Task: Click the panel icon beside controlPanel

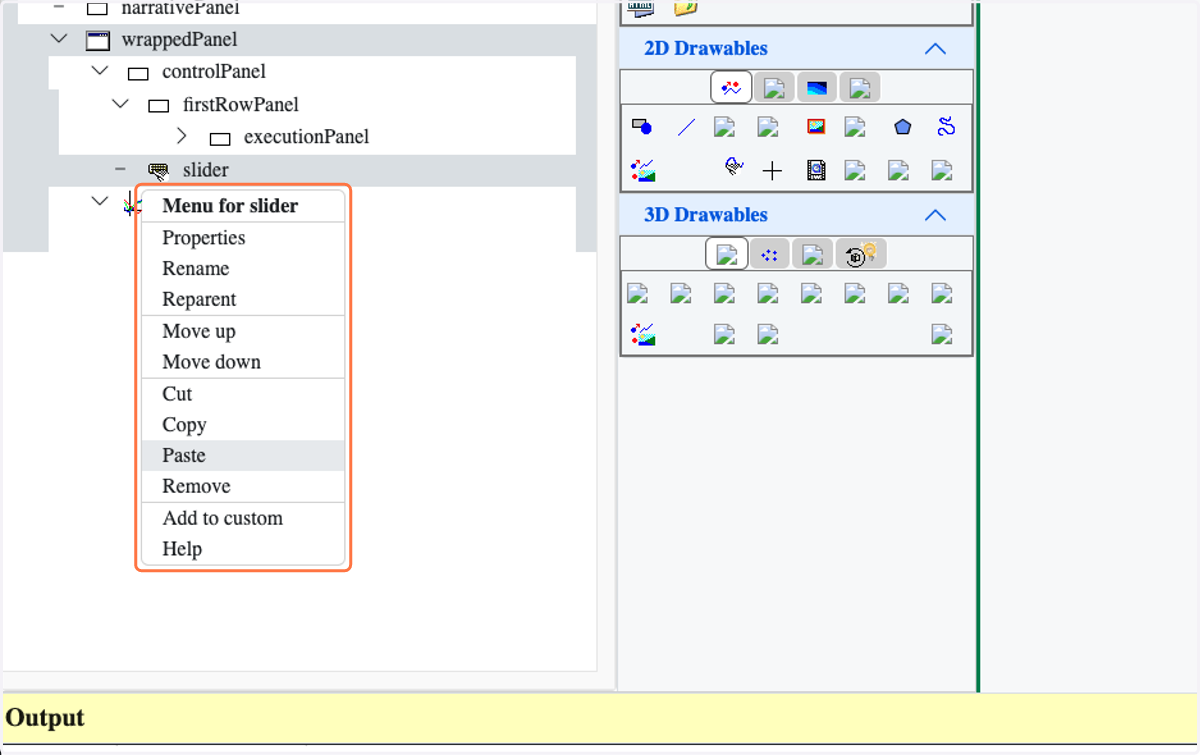Action: tap(138, 73)
